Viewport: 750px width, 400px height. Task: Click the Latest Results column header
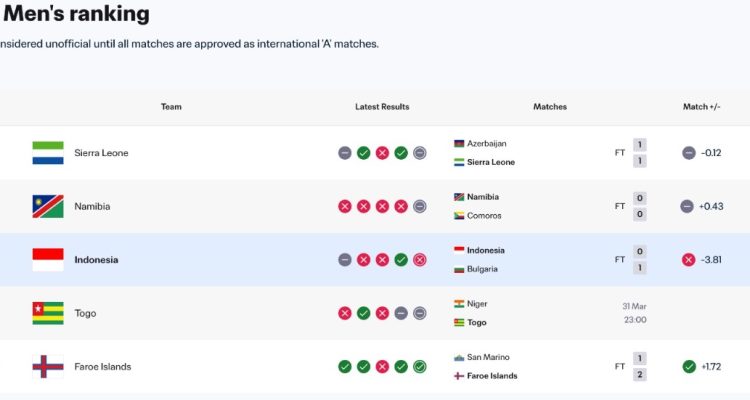pyautogui.click(x=382, y=107)
